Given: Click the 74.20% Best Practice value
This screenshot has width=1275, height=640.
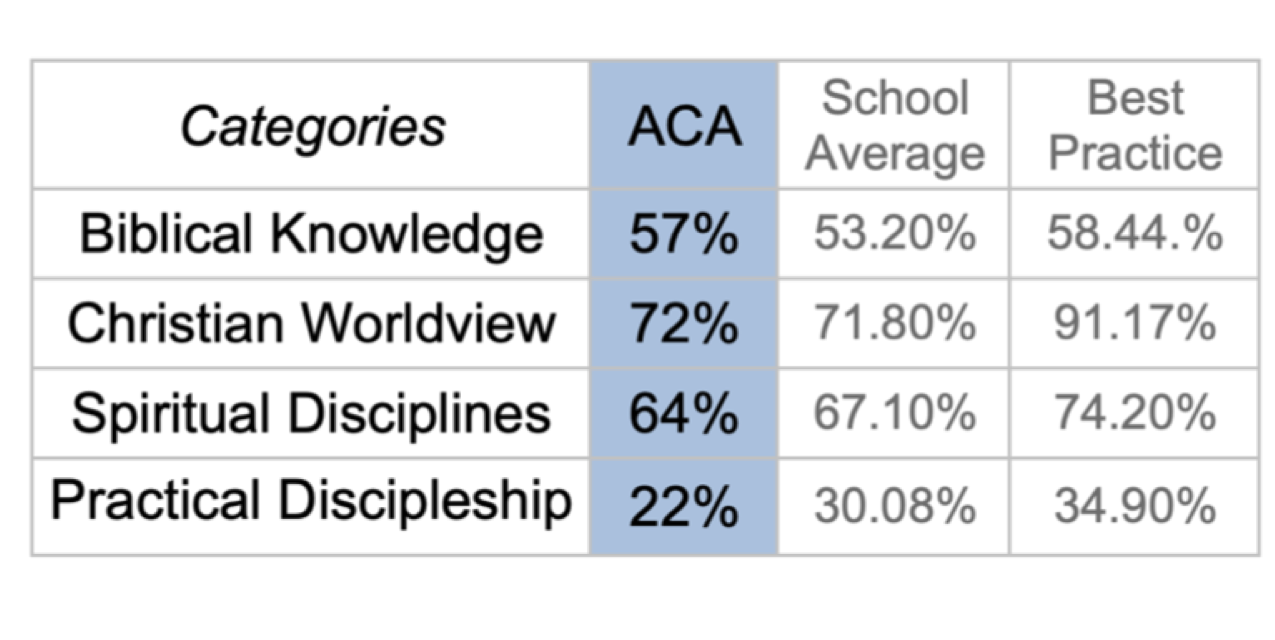Looking at the screenshot, I should pos(1134,414).
